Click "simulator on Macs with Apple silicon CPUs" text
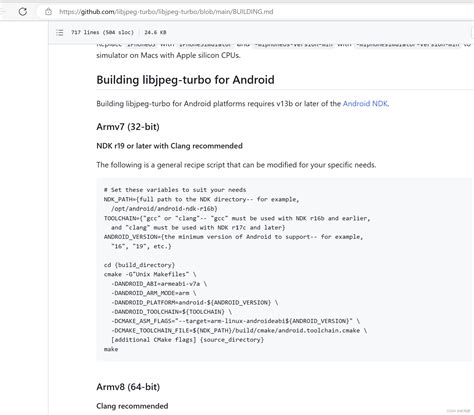474x415 pixels. (x=168, y=55)
